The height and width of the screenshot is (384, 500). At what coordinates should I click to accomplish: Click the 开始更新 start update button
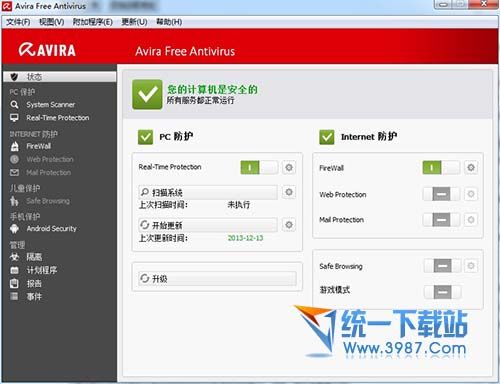click(208, 225)
